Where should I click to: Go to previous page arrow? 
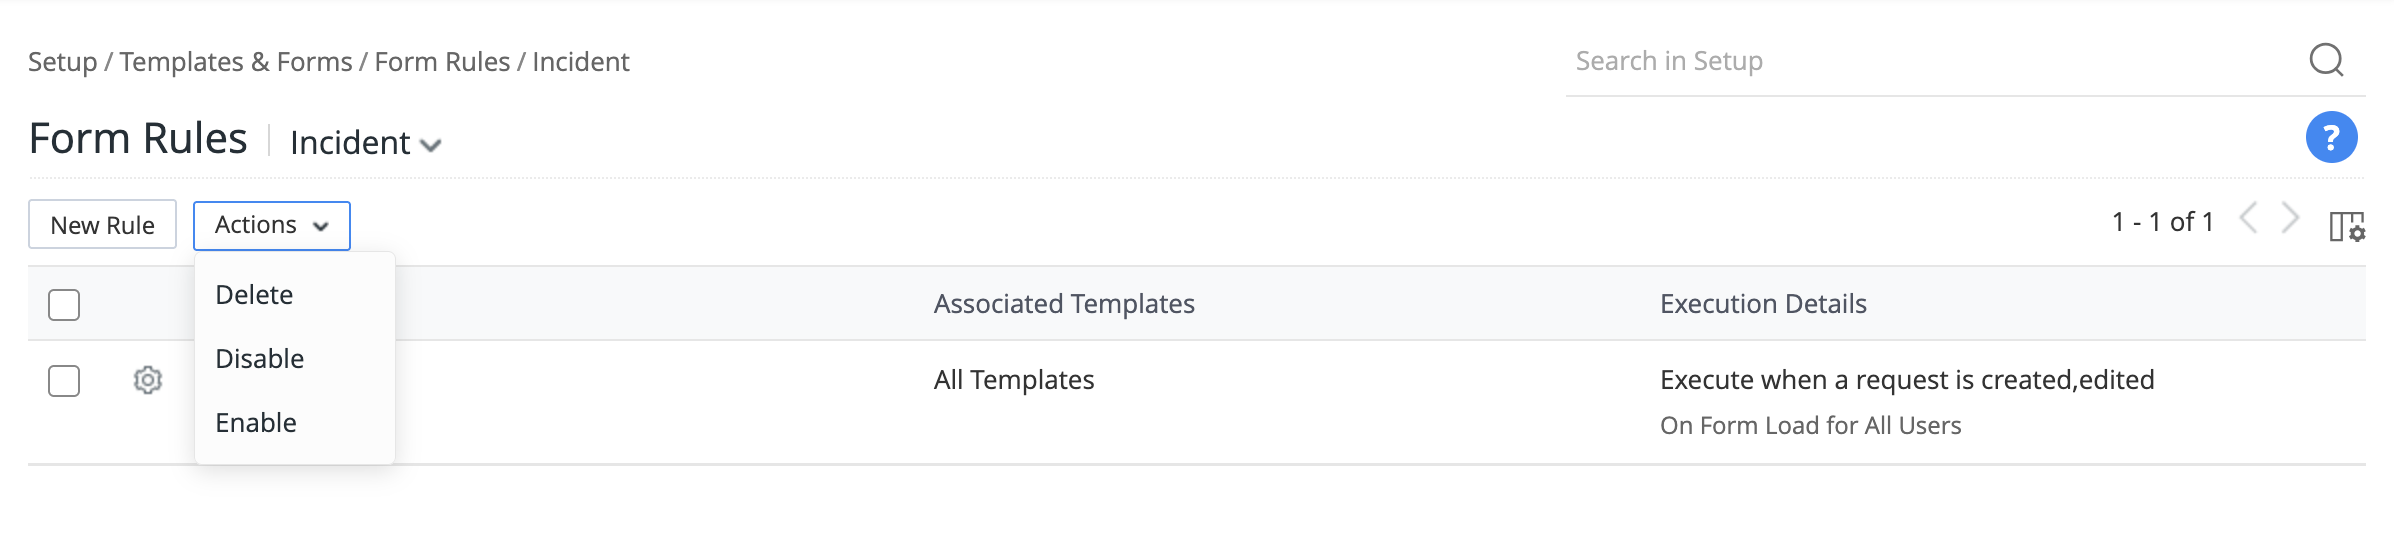pyautogui.click(x=2249, y=218)
